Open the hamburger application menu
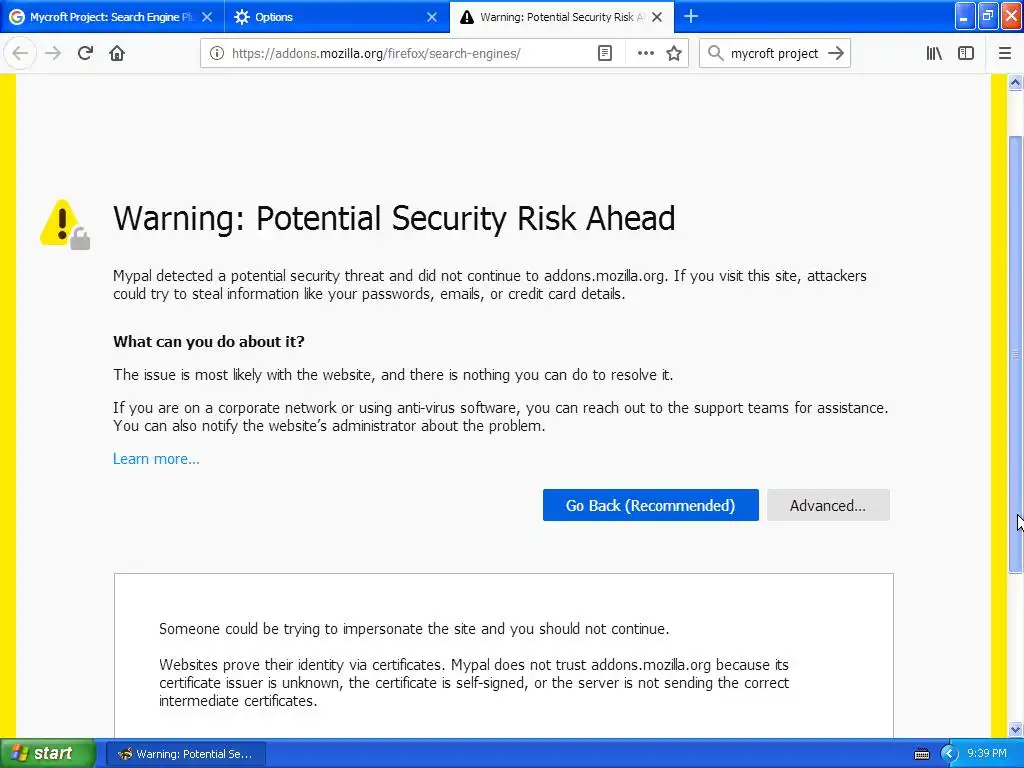This screenshot has width=1024, height=768. (x=1005, y=53)
